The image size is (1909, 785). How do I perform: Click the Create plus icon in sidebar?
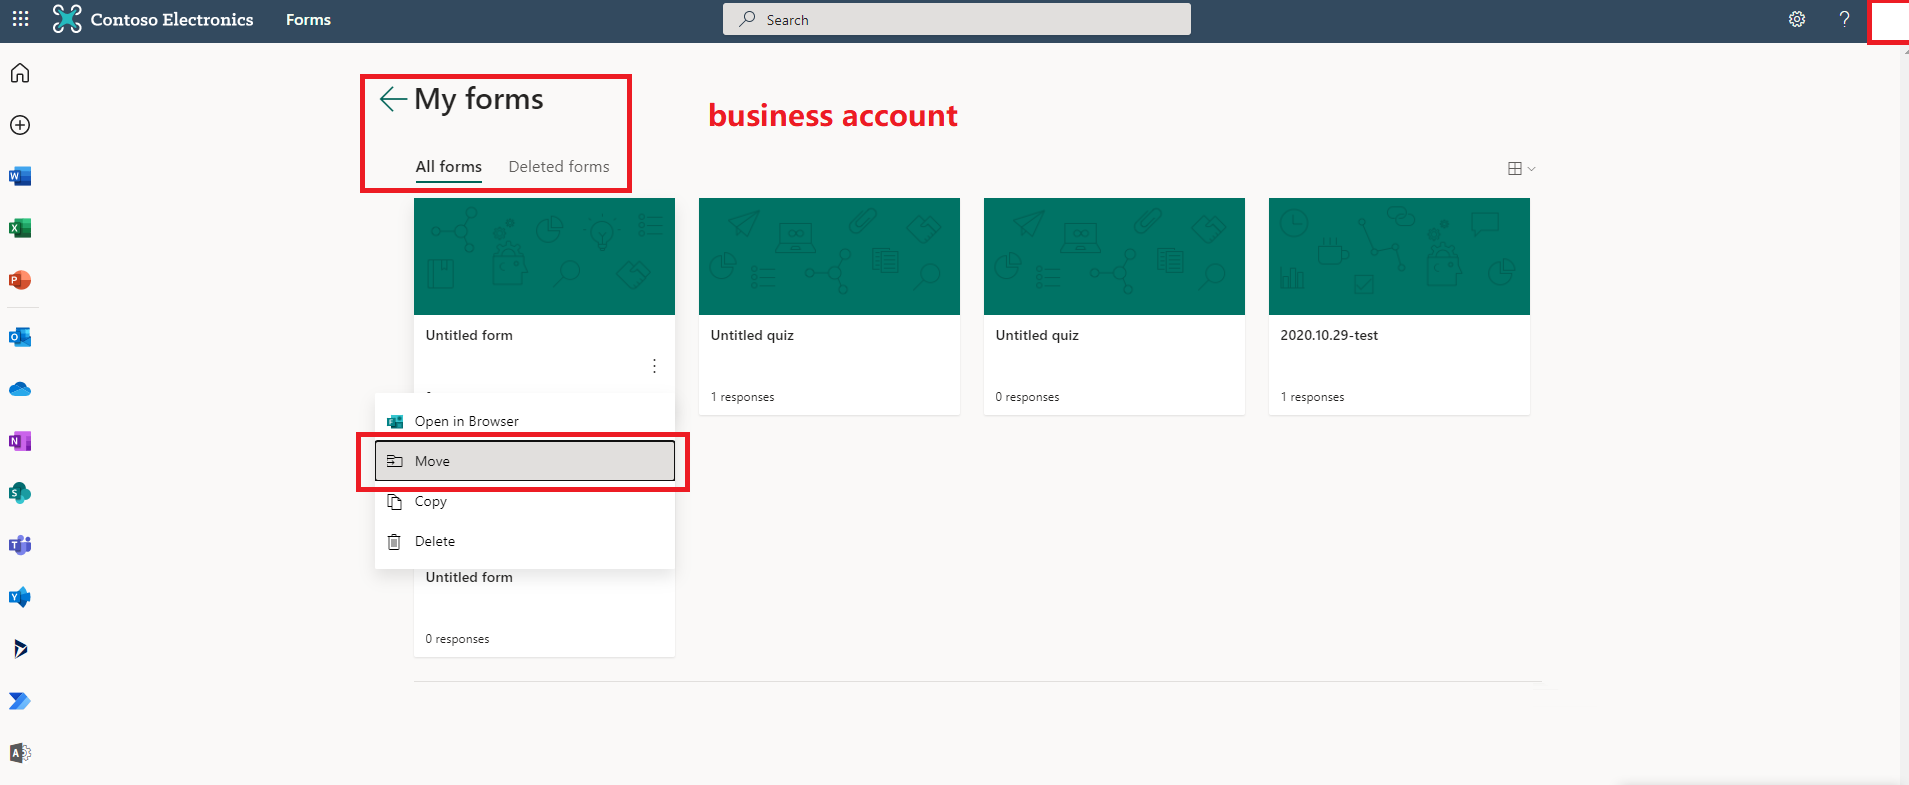click(x=20, y=125)
